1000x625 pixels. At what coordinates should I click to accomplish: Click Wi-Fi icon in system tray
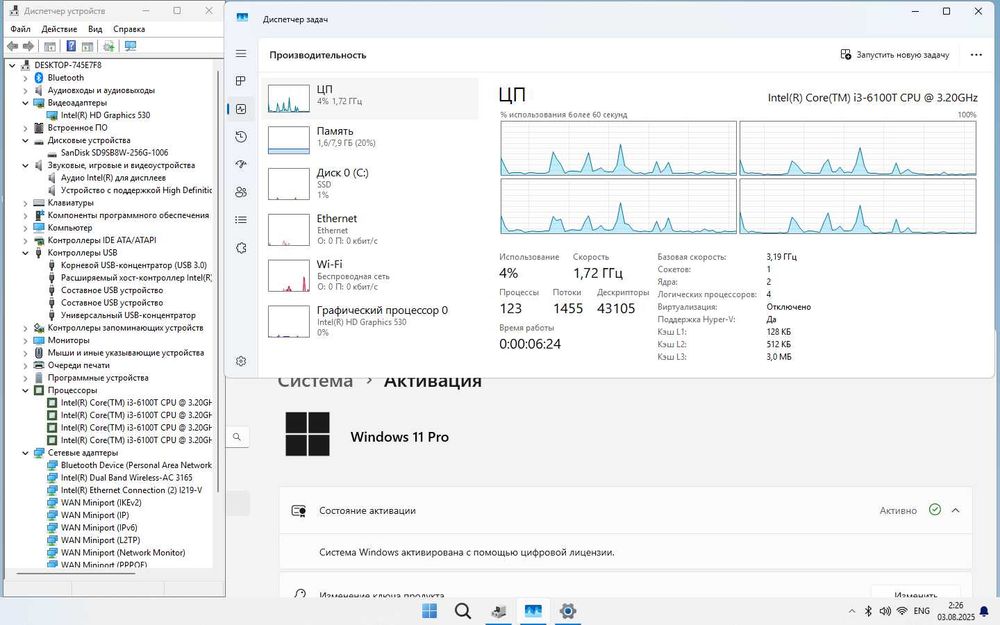[902, 611]
